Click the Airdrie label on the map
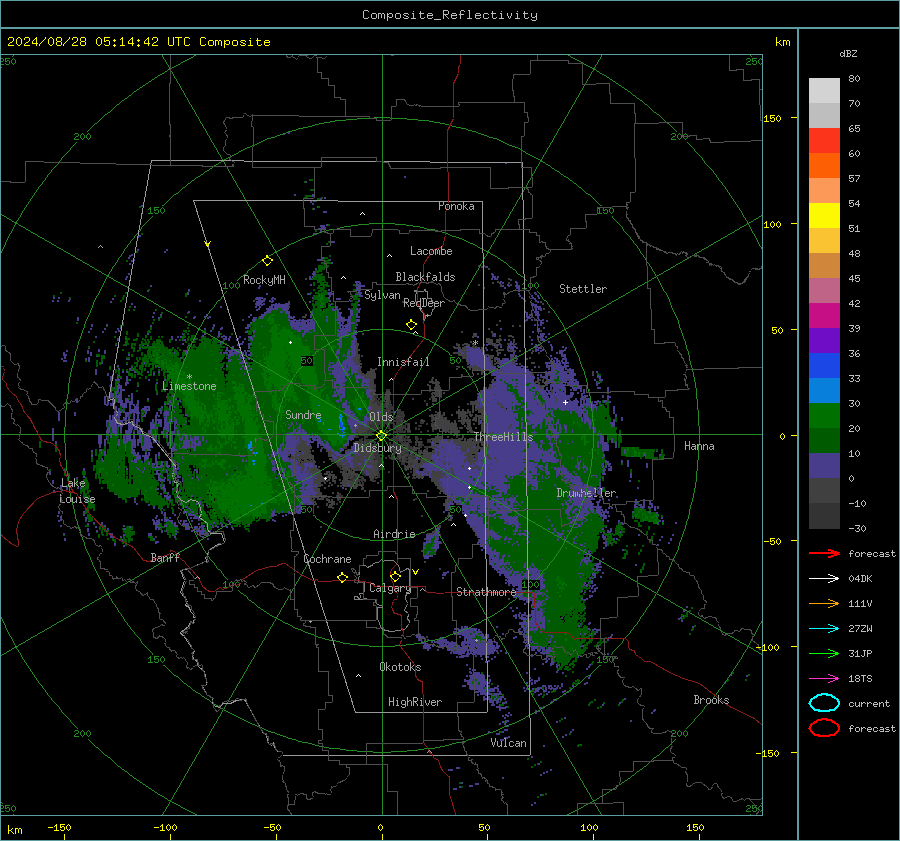 (x=394, y=534)
